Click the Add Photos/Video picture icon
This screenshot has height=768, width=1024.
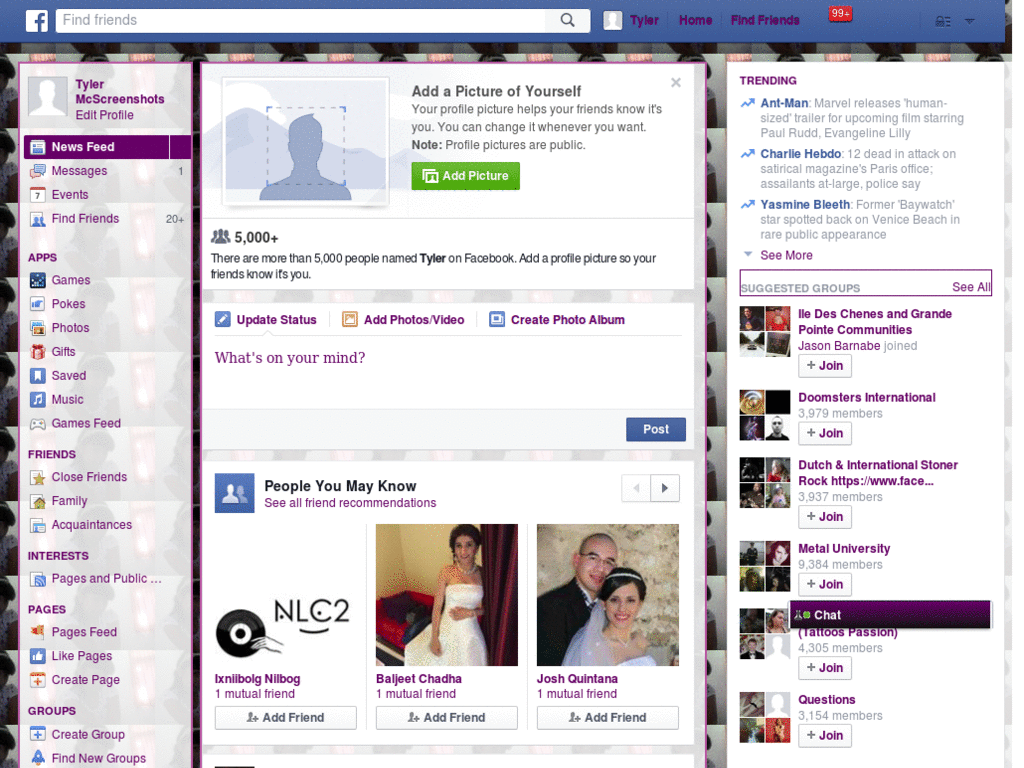click(350, 319)
